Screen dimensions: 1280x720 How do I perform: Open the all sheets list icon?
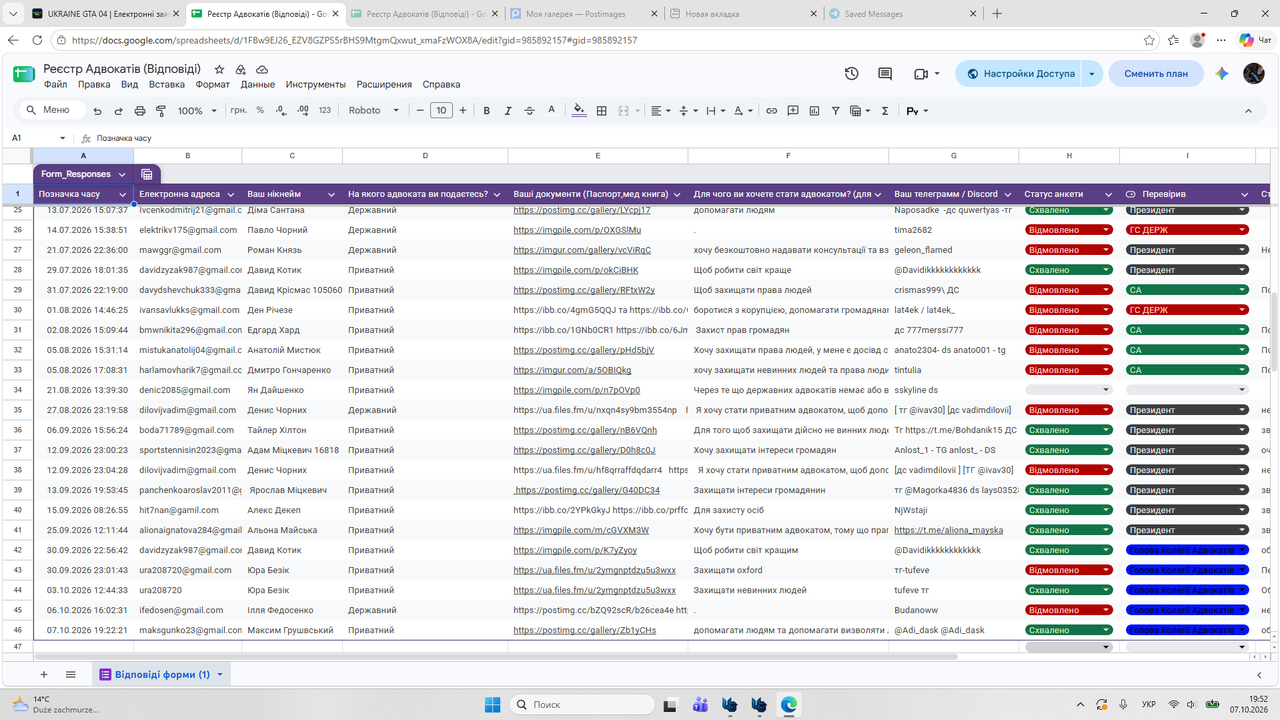[71, 675]
